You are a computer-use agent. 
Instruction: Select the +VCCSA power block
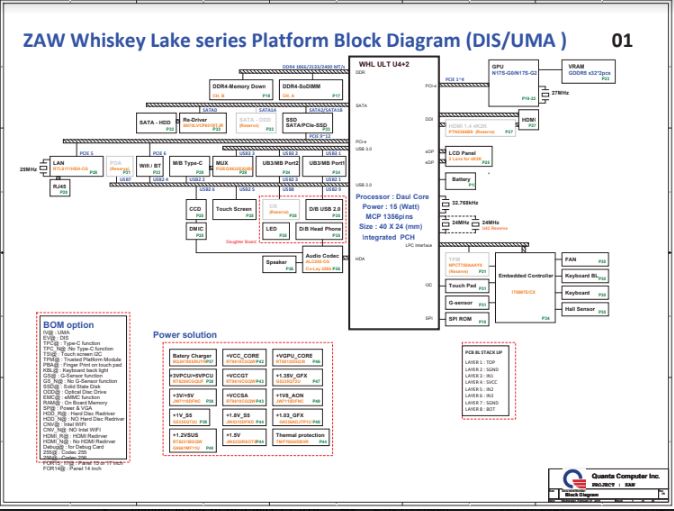coord(245,398)
